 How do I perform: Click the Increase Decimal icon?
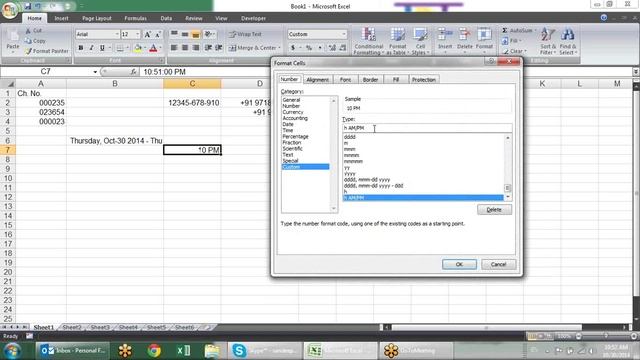332,48
